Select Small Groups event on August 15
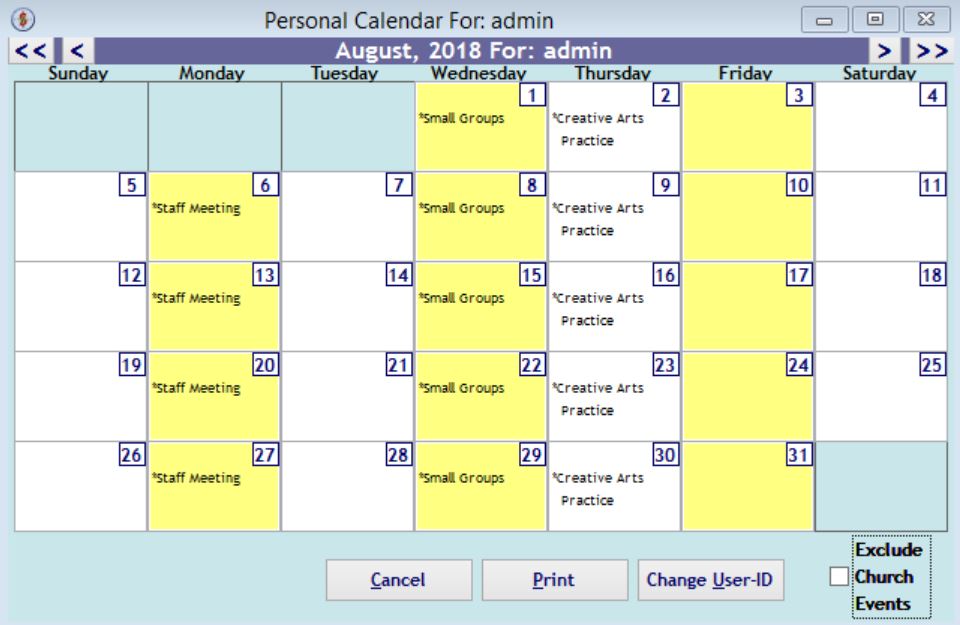 (x=461, y=298)
